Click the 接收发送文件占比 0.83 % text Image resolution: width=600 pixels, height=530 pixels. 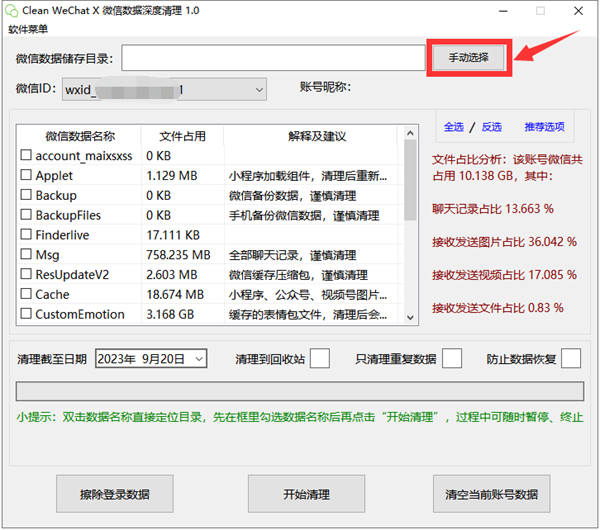click(498, 308)
